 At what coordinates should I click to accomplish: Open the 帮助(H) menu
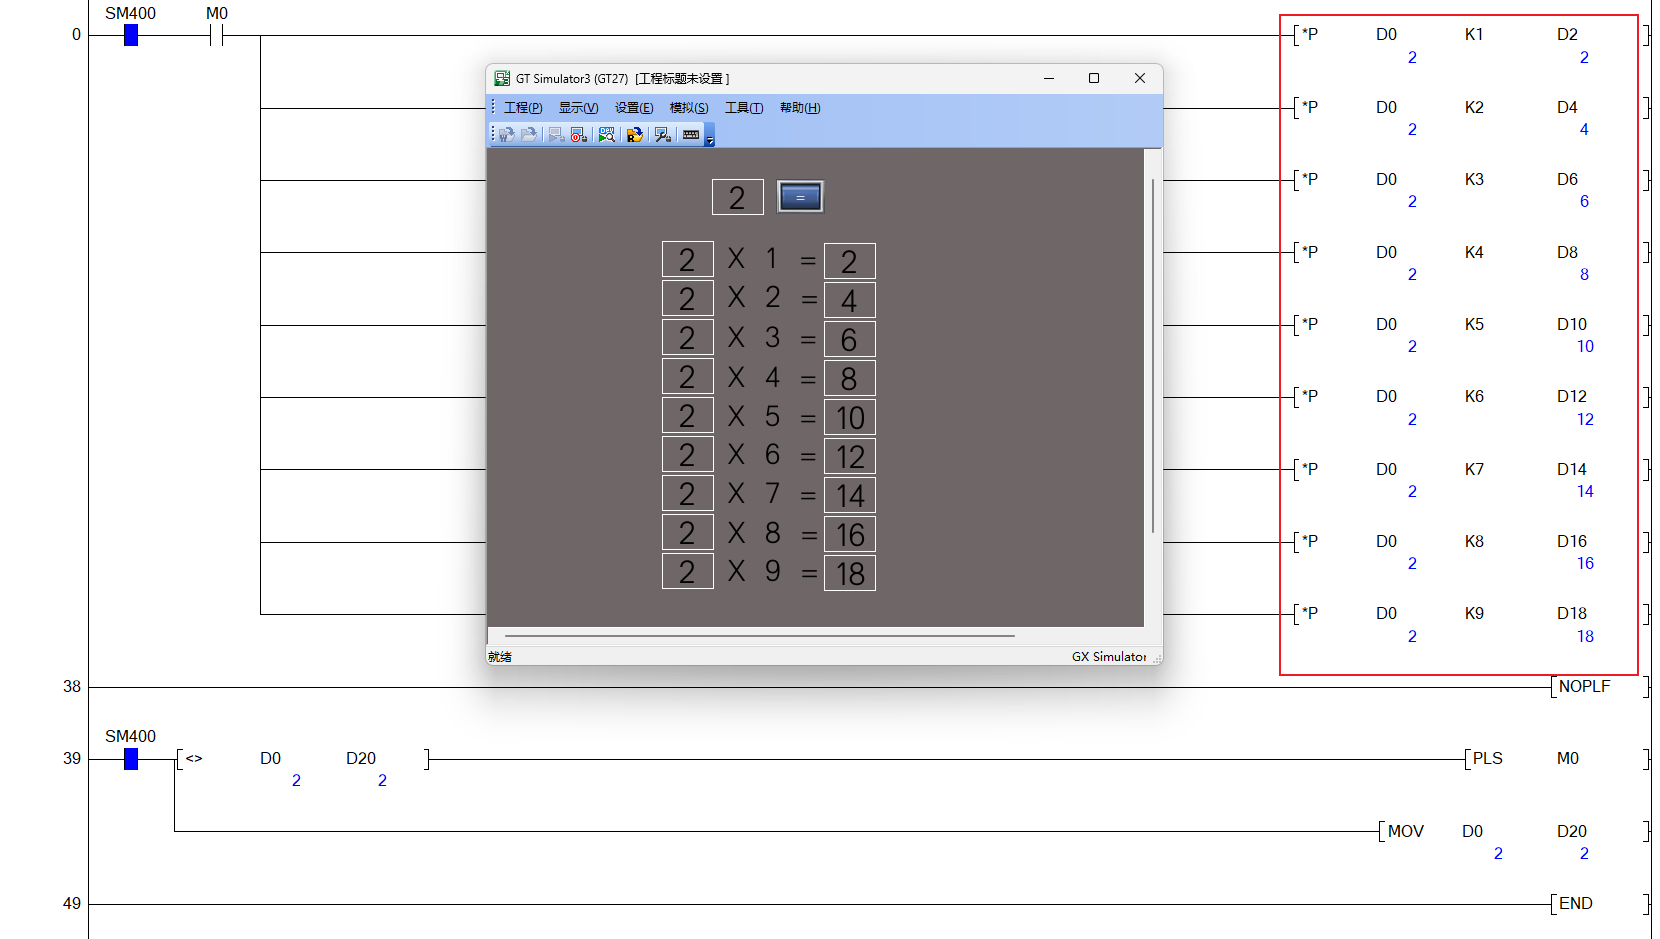[x=799, y=108]
